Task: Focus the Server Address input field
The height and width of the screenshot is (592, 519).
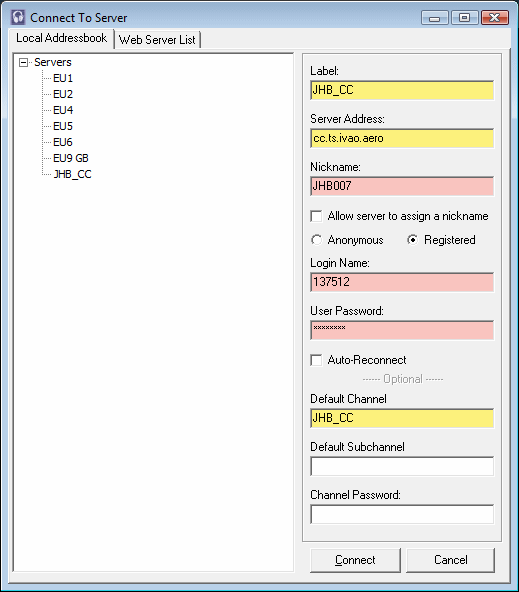Action: click(402, 139)
